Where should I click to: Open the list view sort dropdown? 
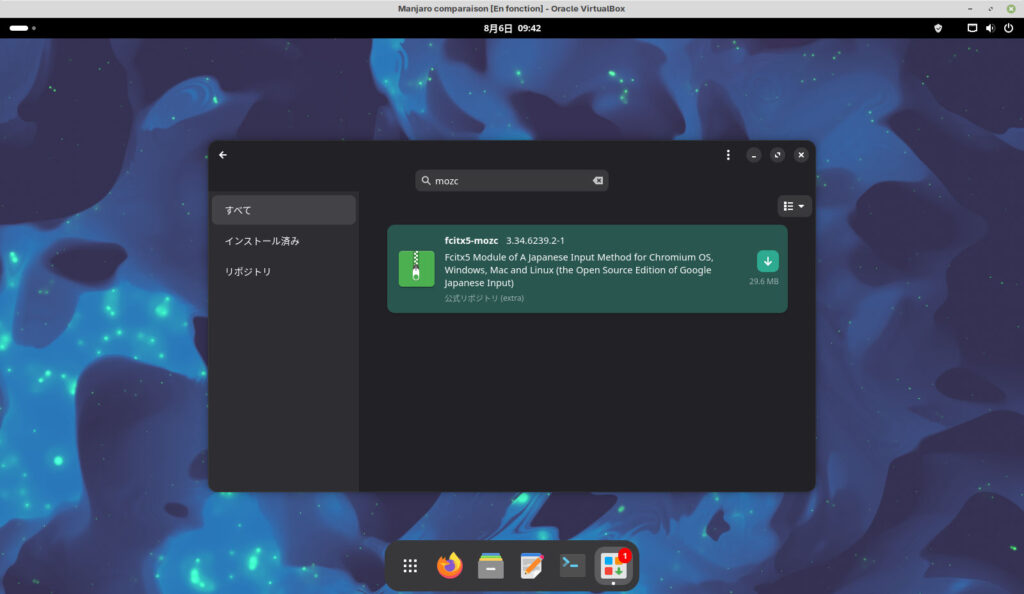tap(794, 206)
